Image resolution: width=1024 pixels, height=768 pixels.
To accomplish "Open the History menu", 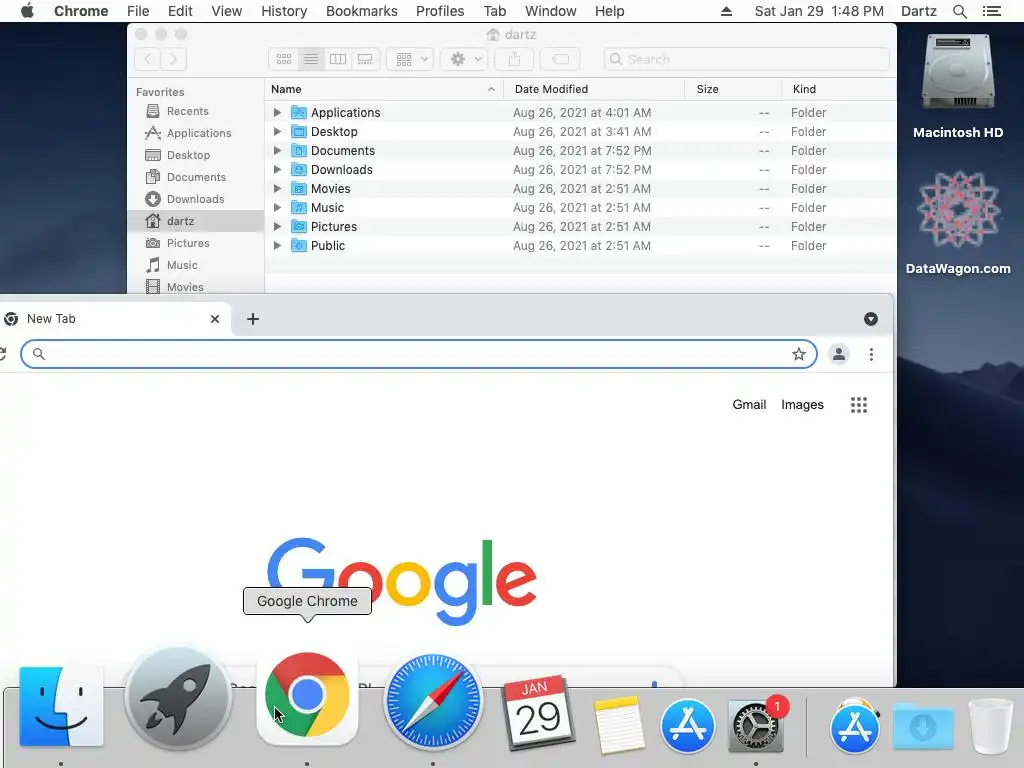I will (x=284, y=11).
